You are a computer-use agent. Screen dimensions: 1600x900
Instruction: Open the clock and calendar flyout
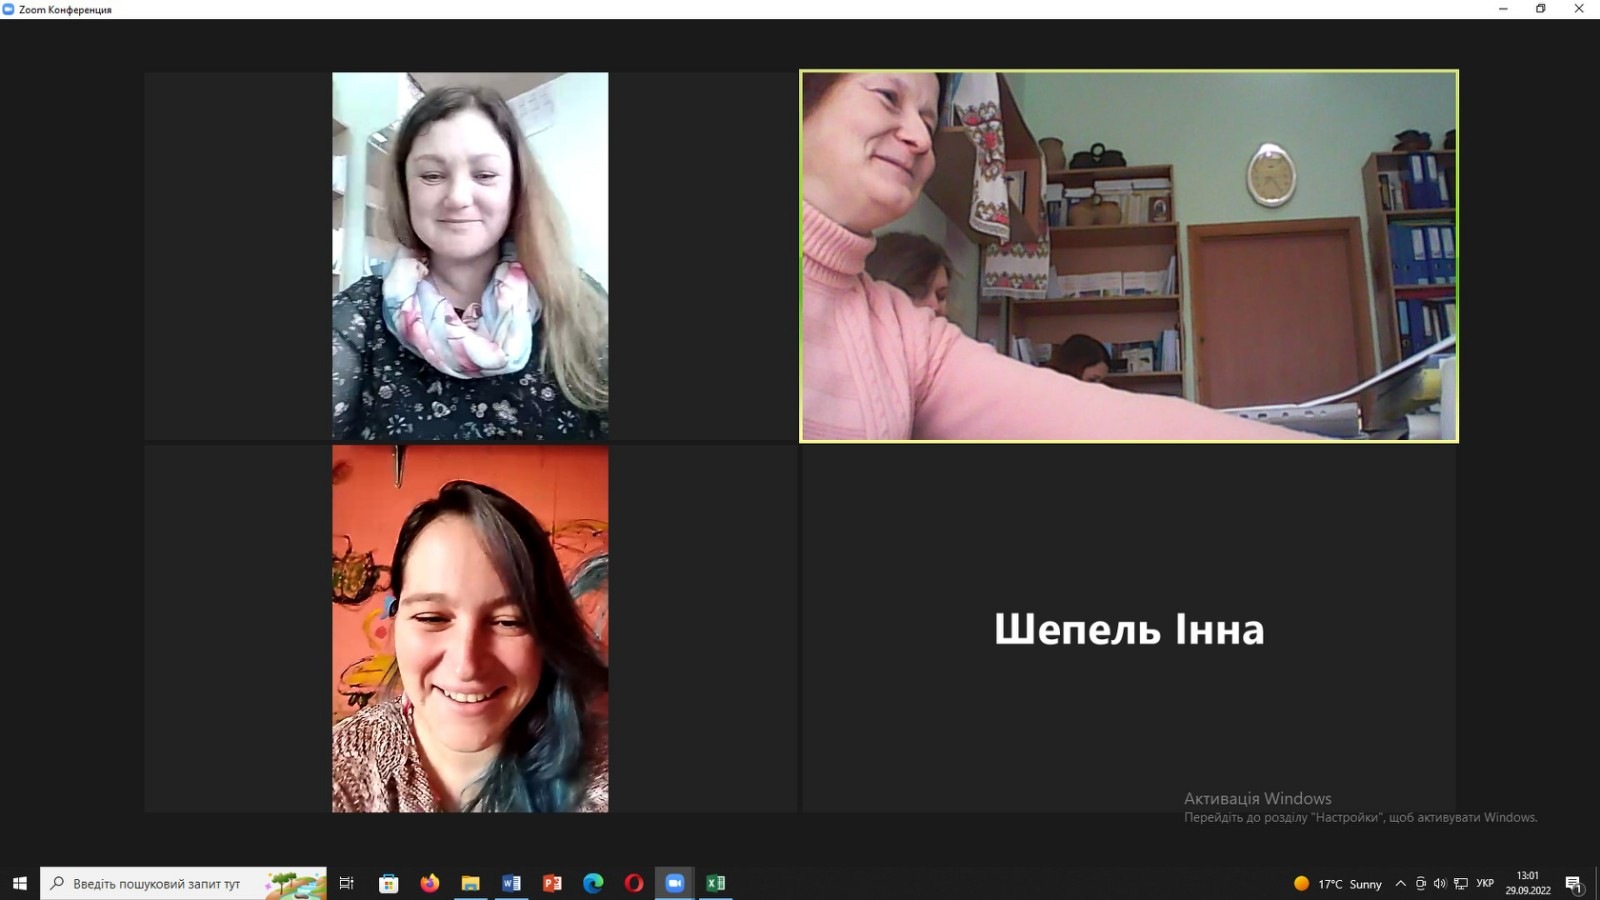point(1528,883)
